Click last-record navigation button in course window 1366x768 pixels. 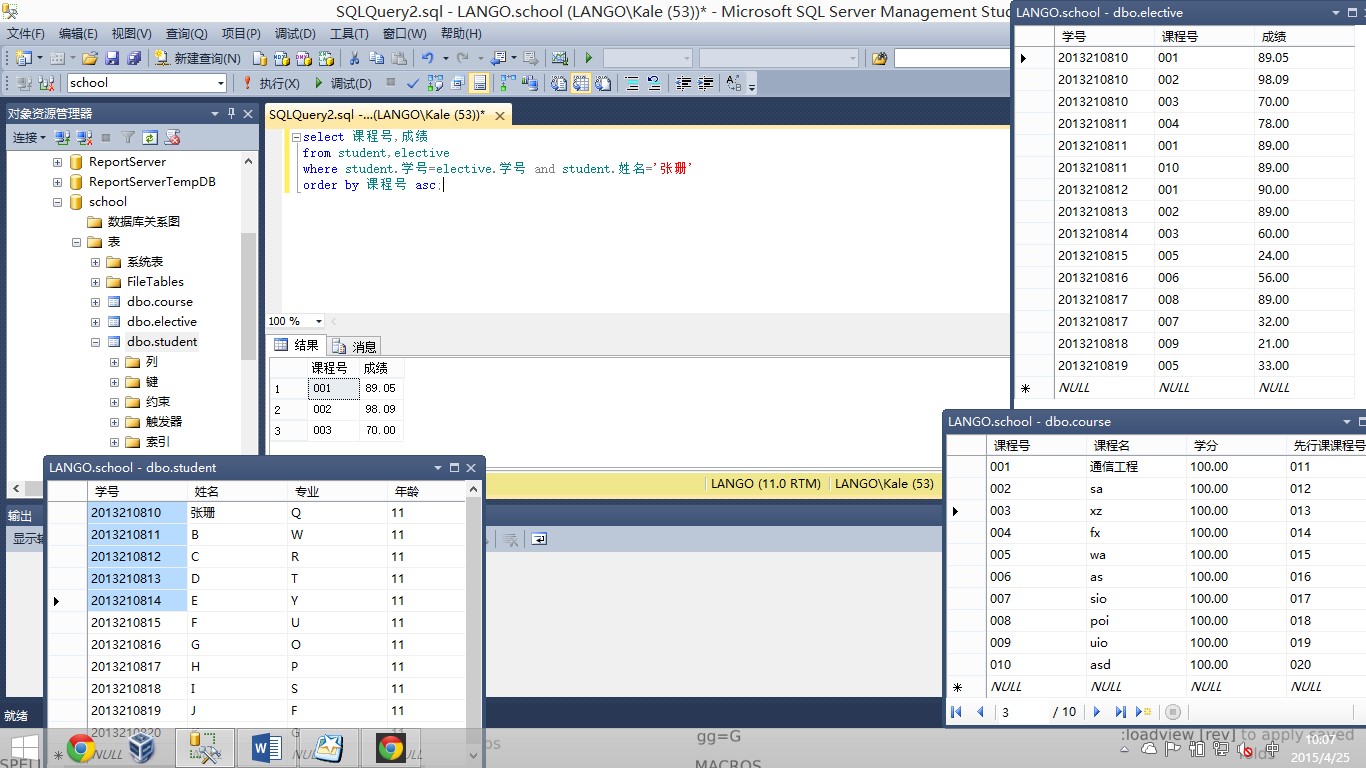1121,712
